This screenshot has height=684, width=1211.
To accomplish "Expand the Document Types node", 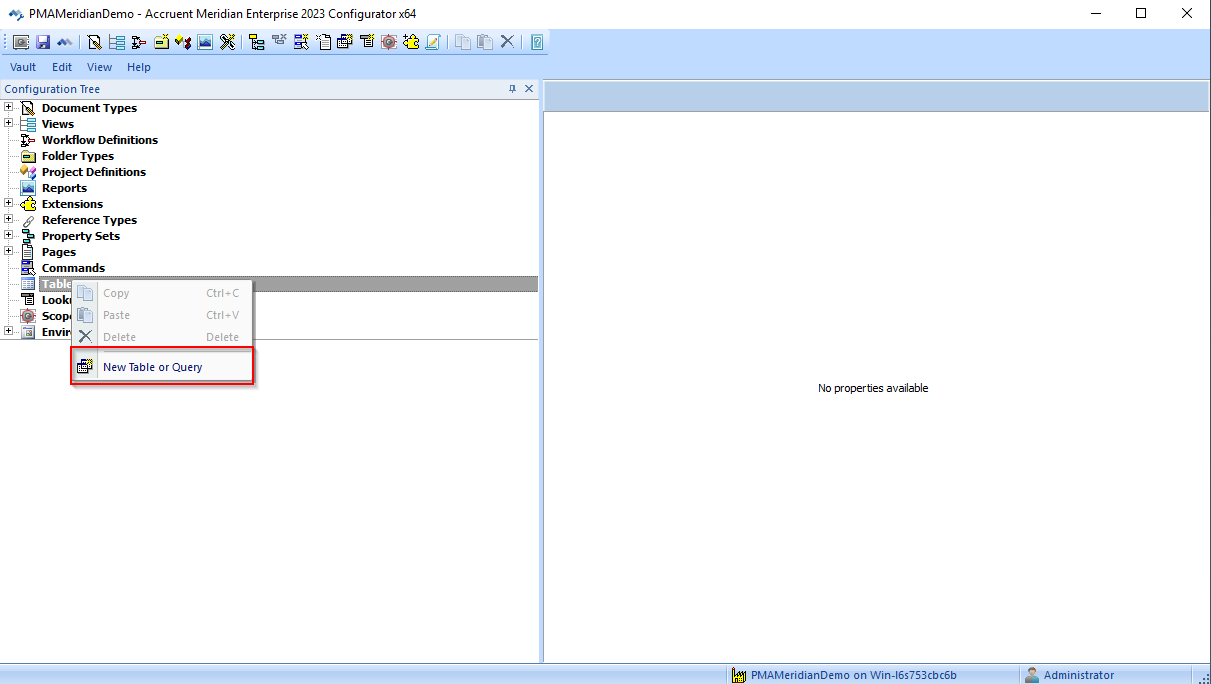I will 9,107.
